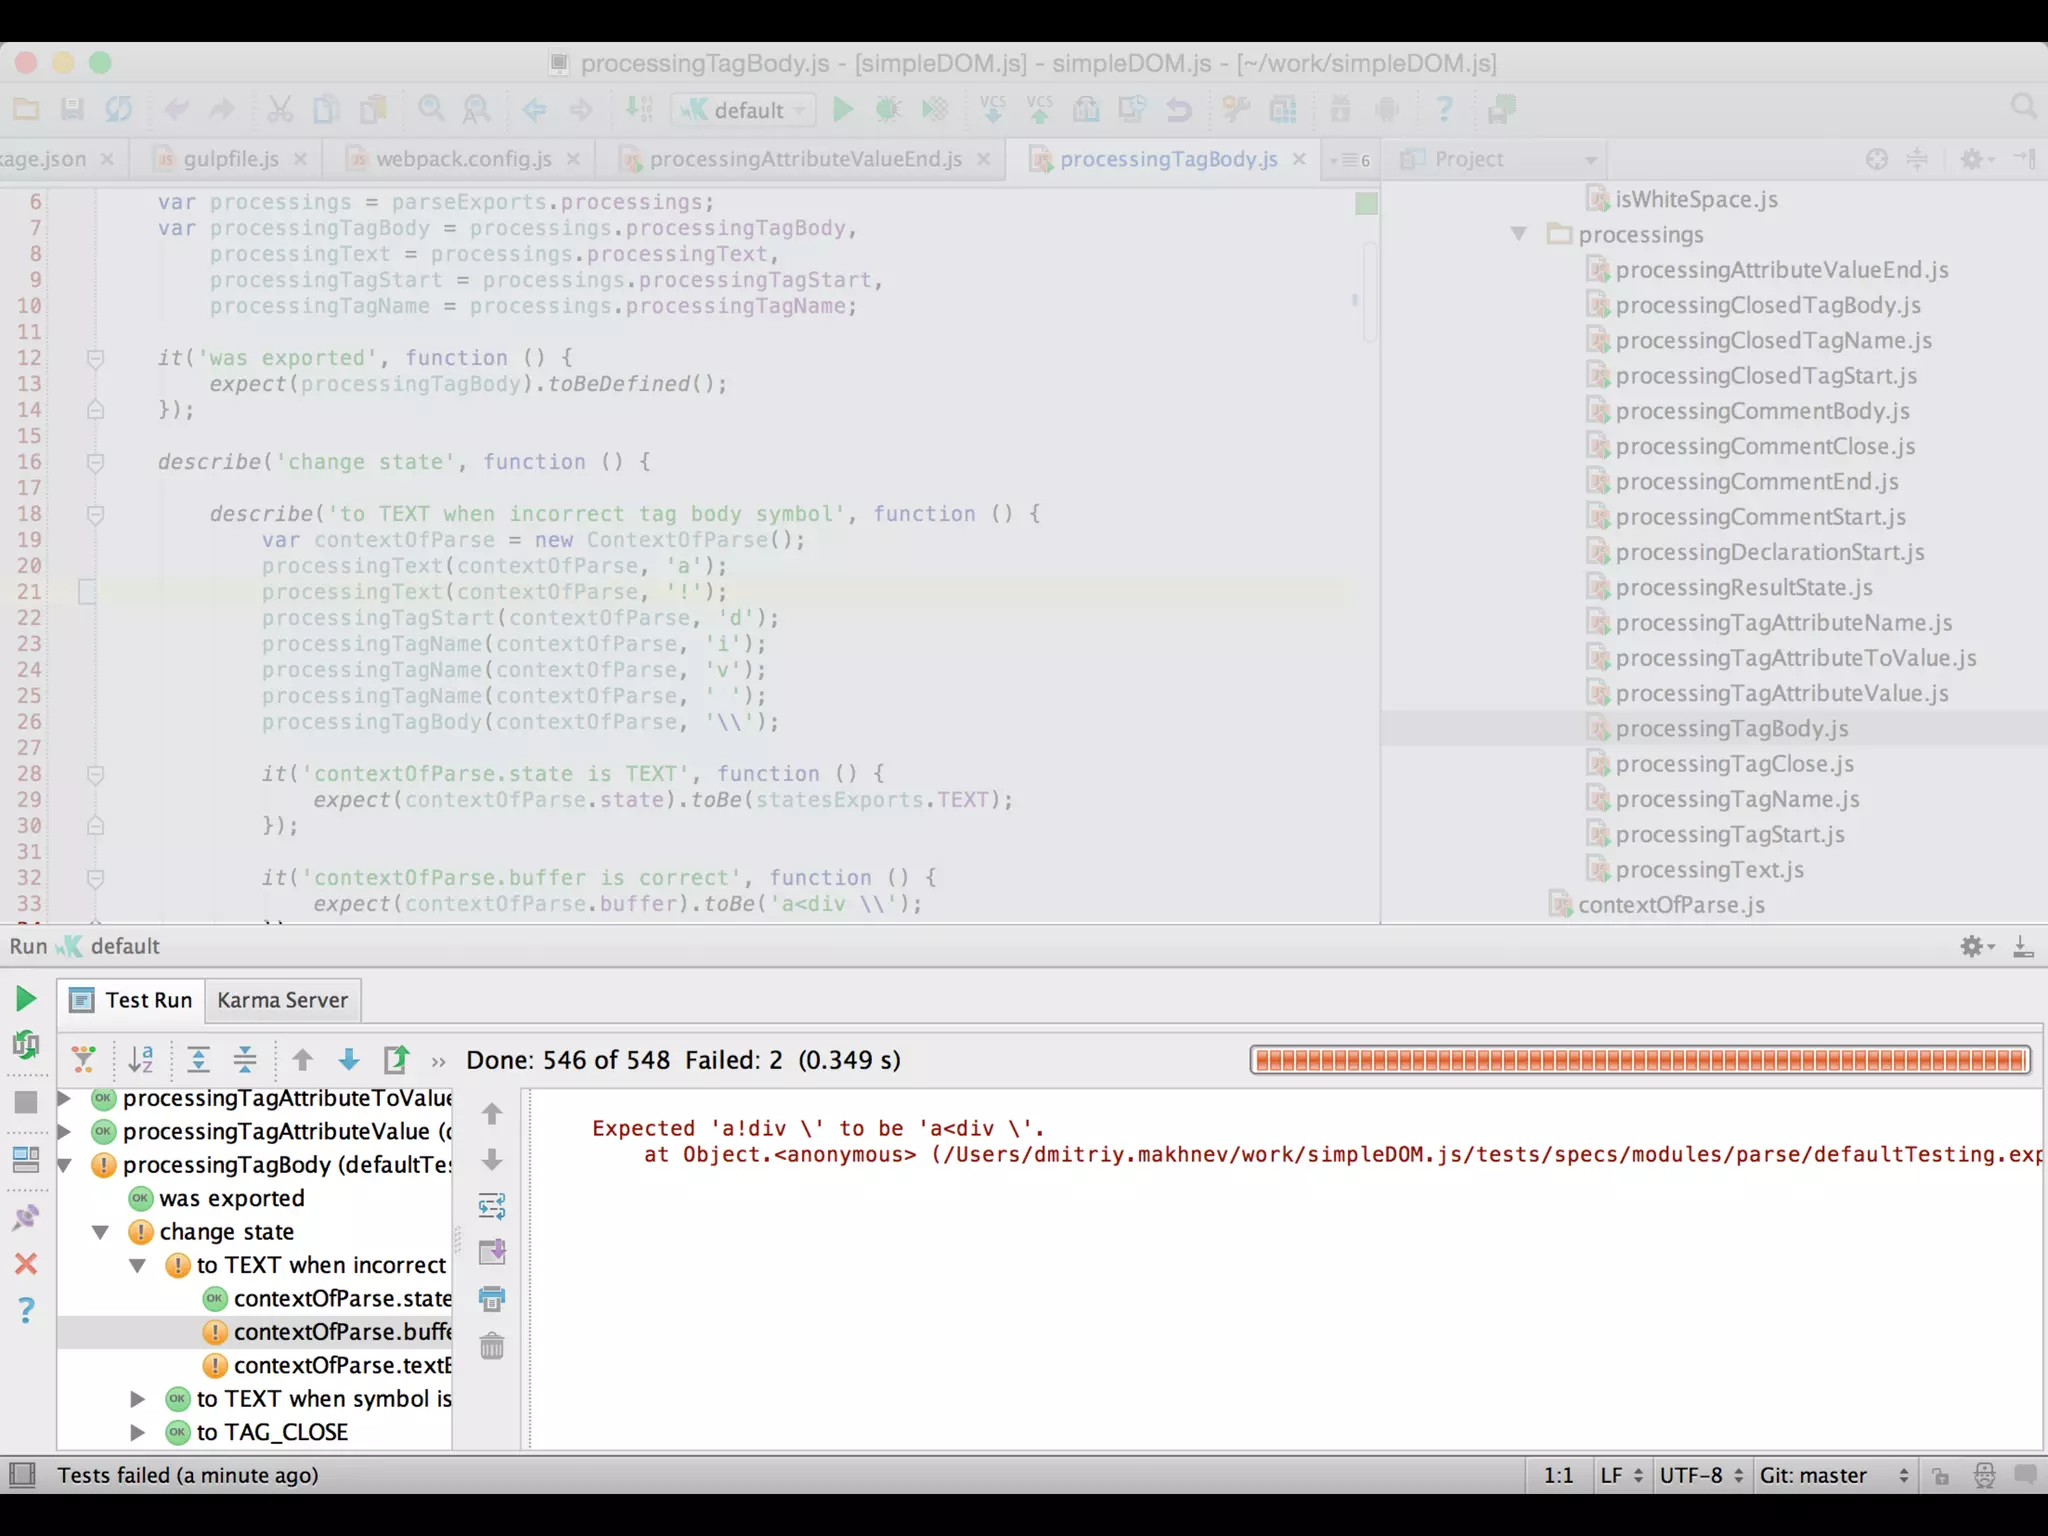Toggle soft-wrap output icon
2048x1536 pixels.
tap(492, 1206)
